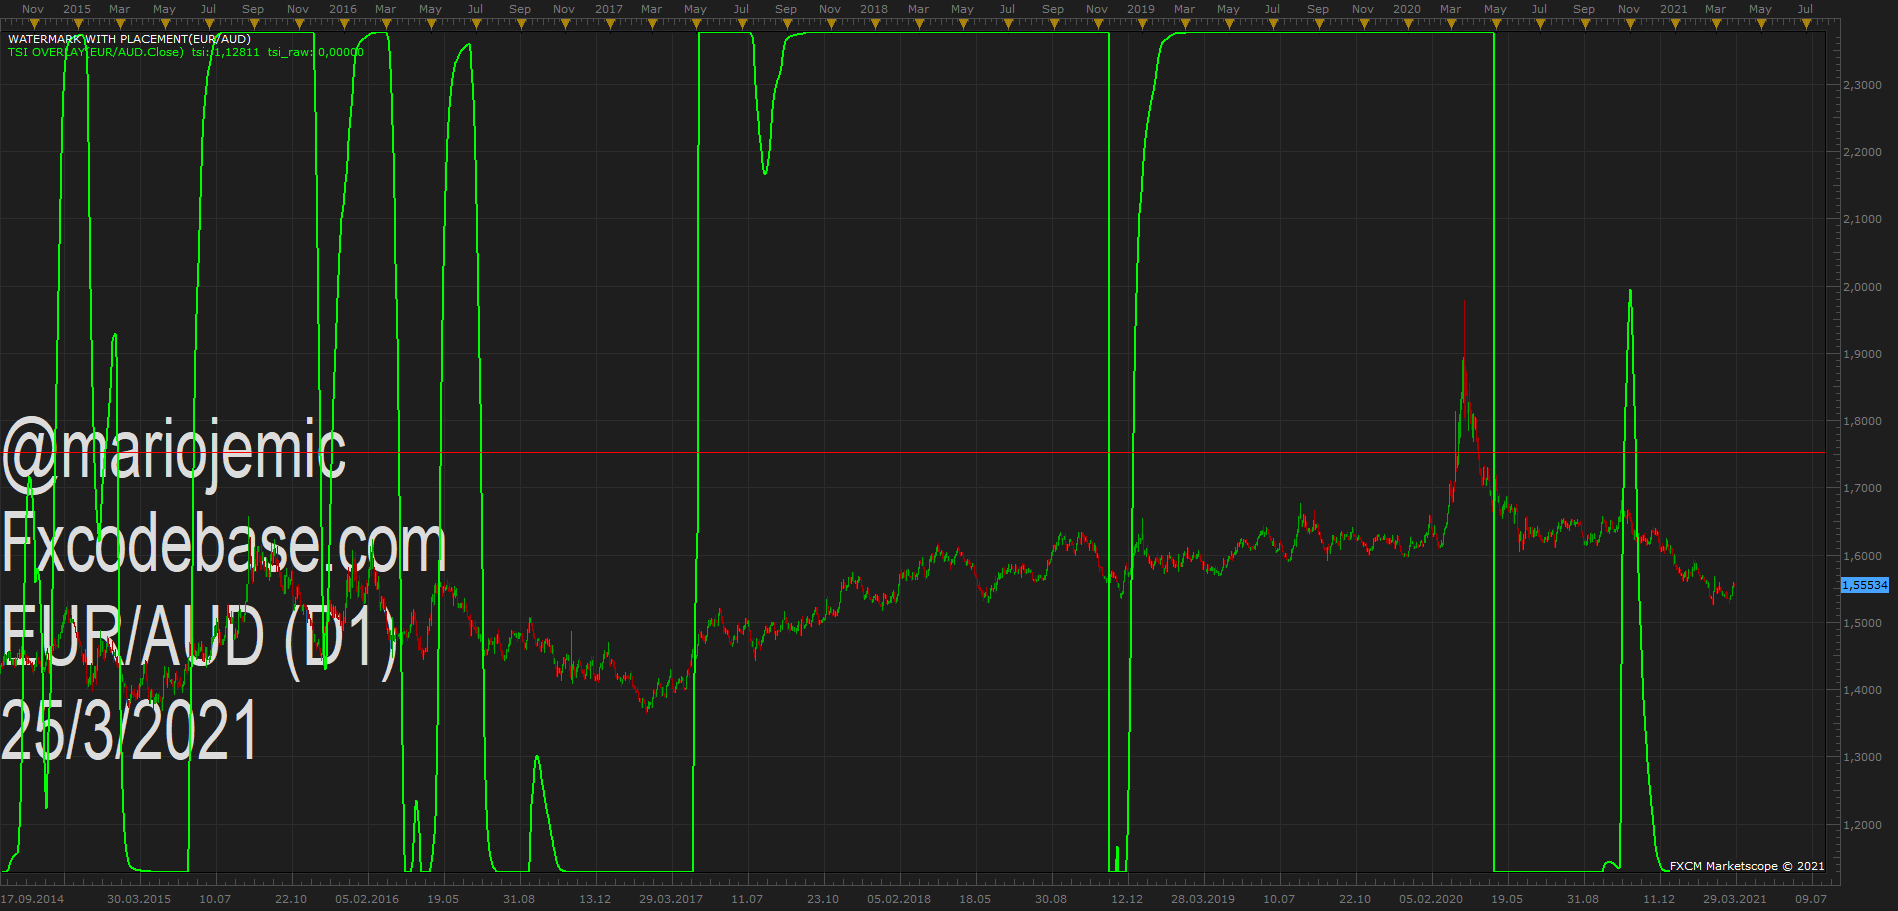Click the orange marker under 2021

coord(1674,23)
